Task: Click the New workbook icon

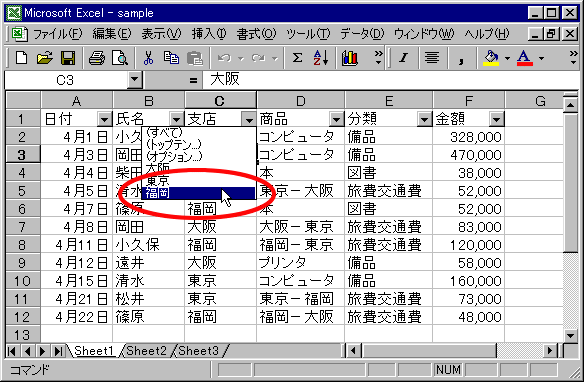Action: coord(21,58)
